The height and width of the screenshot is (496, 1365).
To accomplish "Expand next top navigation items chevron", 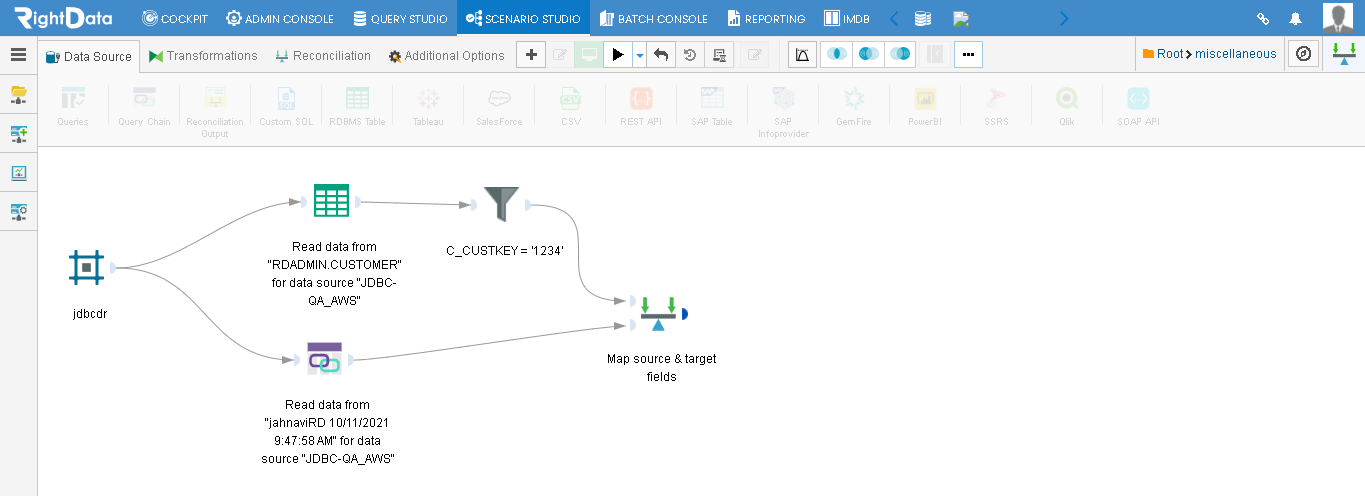I will coord(1064,18).
